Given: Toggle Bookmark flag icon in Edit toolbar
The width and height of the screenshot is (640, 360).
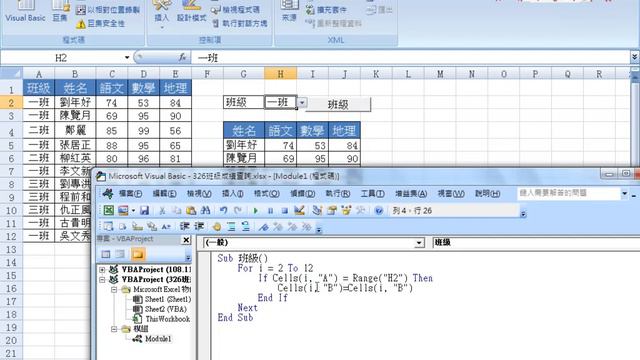Looking at the screenshot, I should 264,227.
